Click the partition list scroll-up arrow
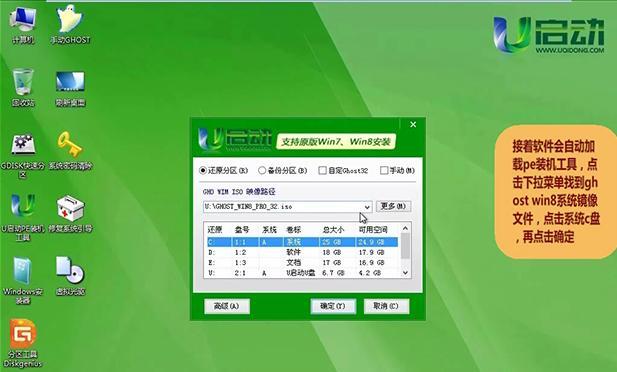Image resolution: width=617 pixels, height=372 pixels. (x=405, y=228)
